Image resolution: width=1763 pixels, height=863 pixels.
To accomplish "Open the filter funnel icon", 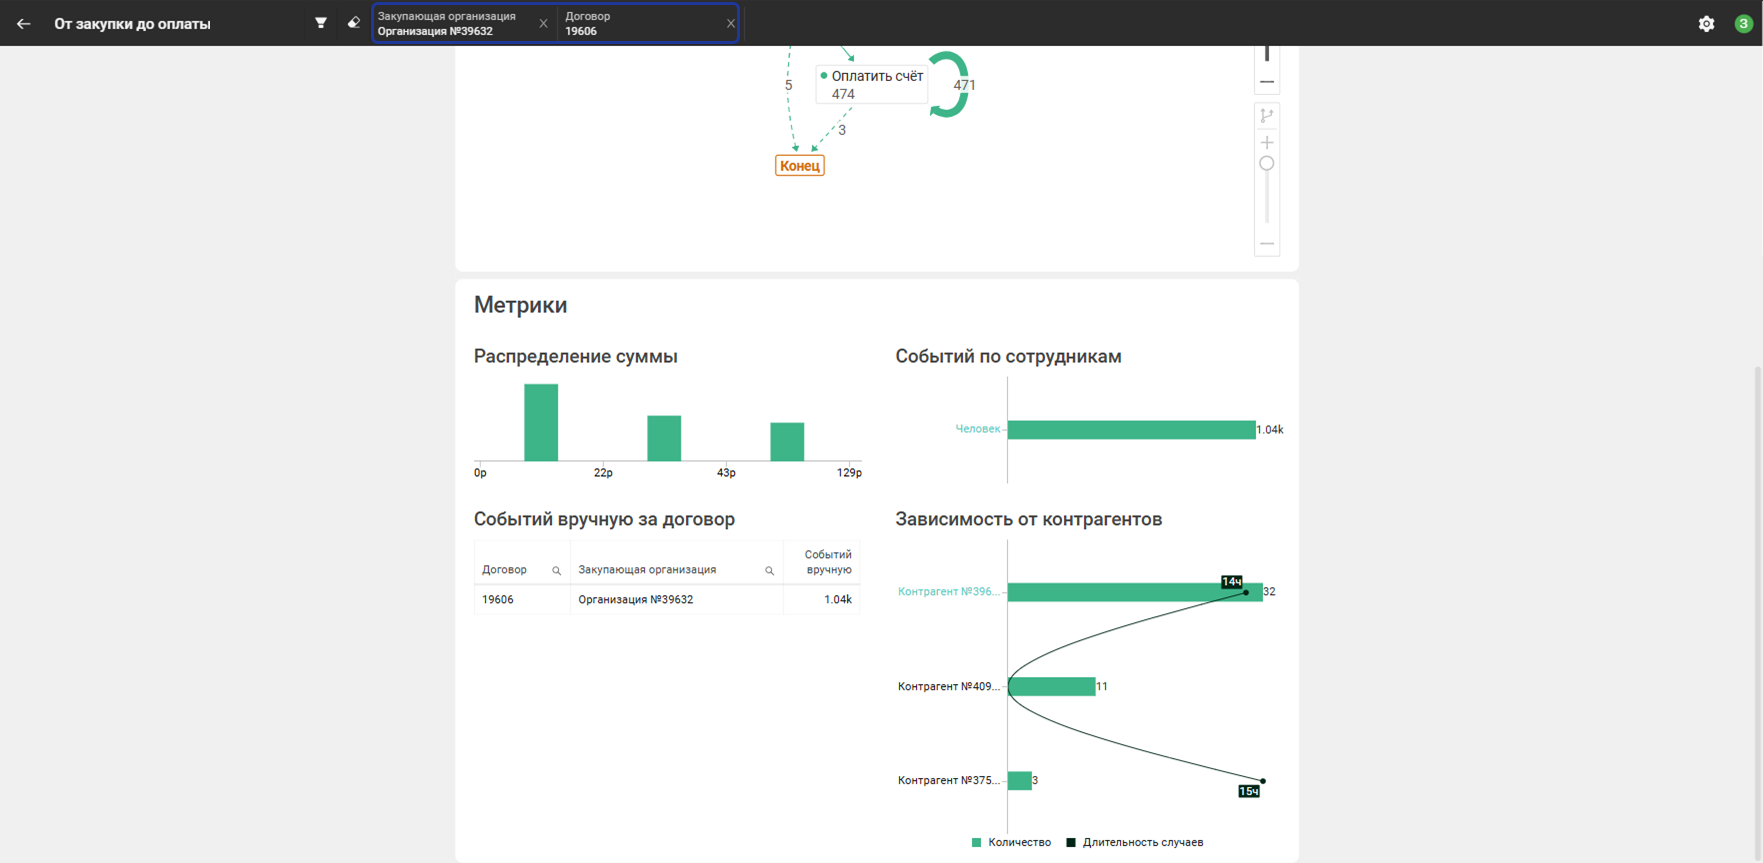I will point(321,23).
